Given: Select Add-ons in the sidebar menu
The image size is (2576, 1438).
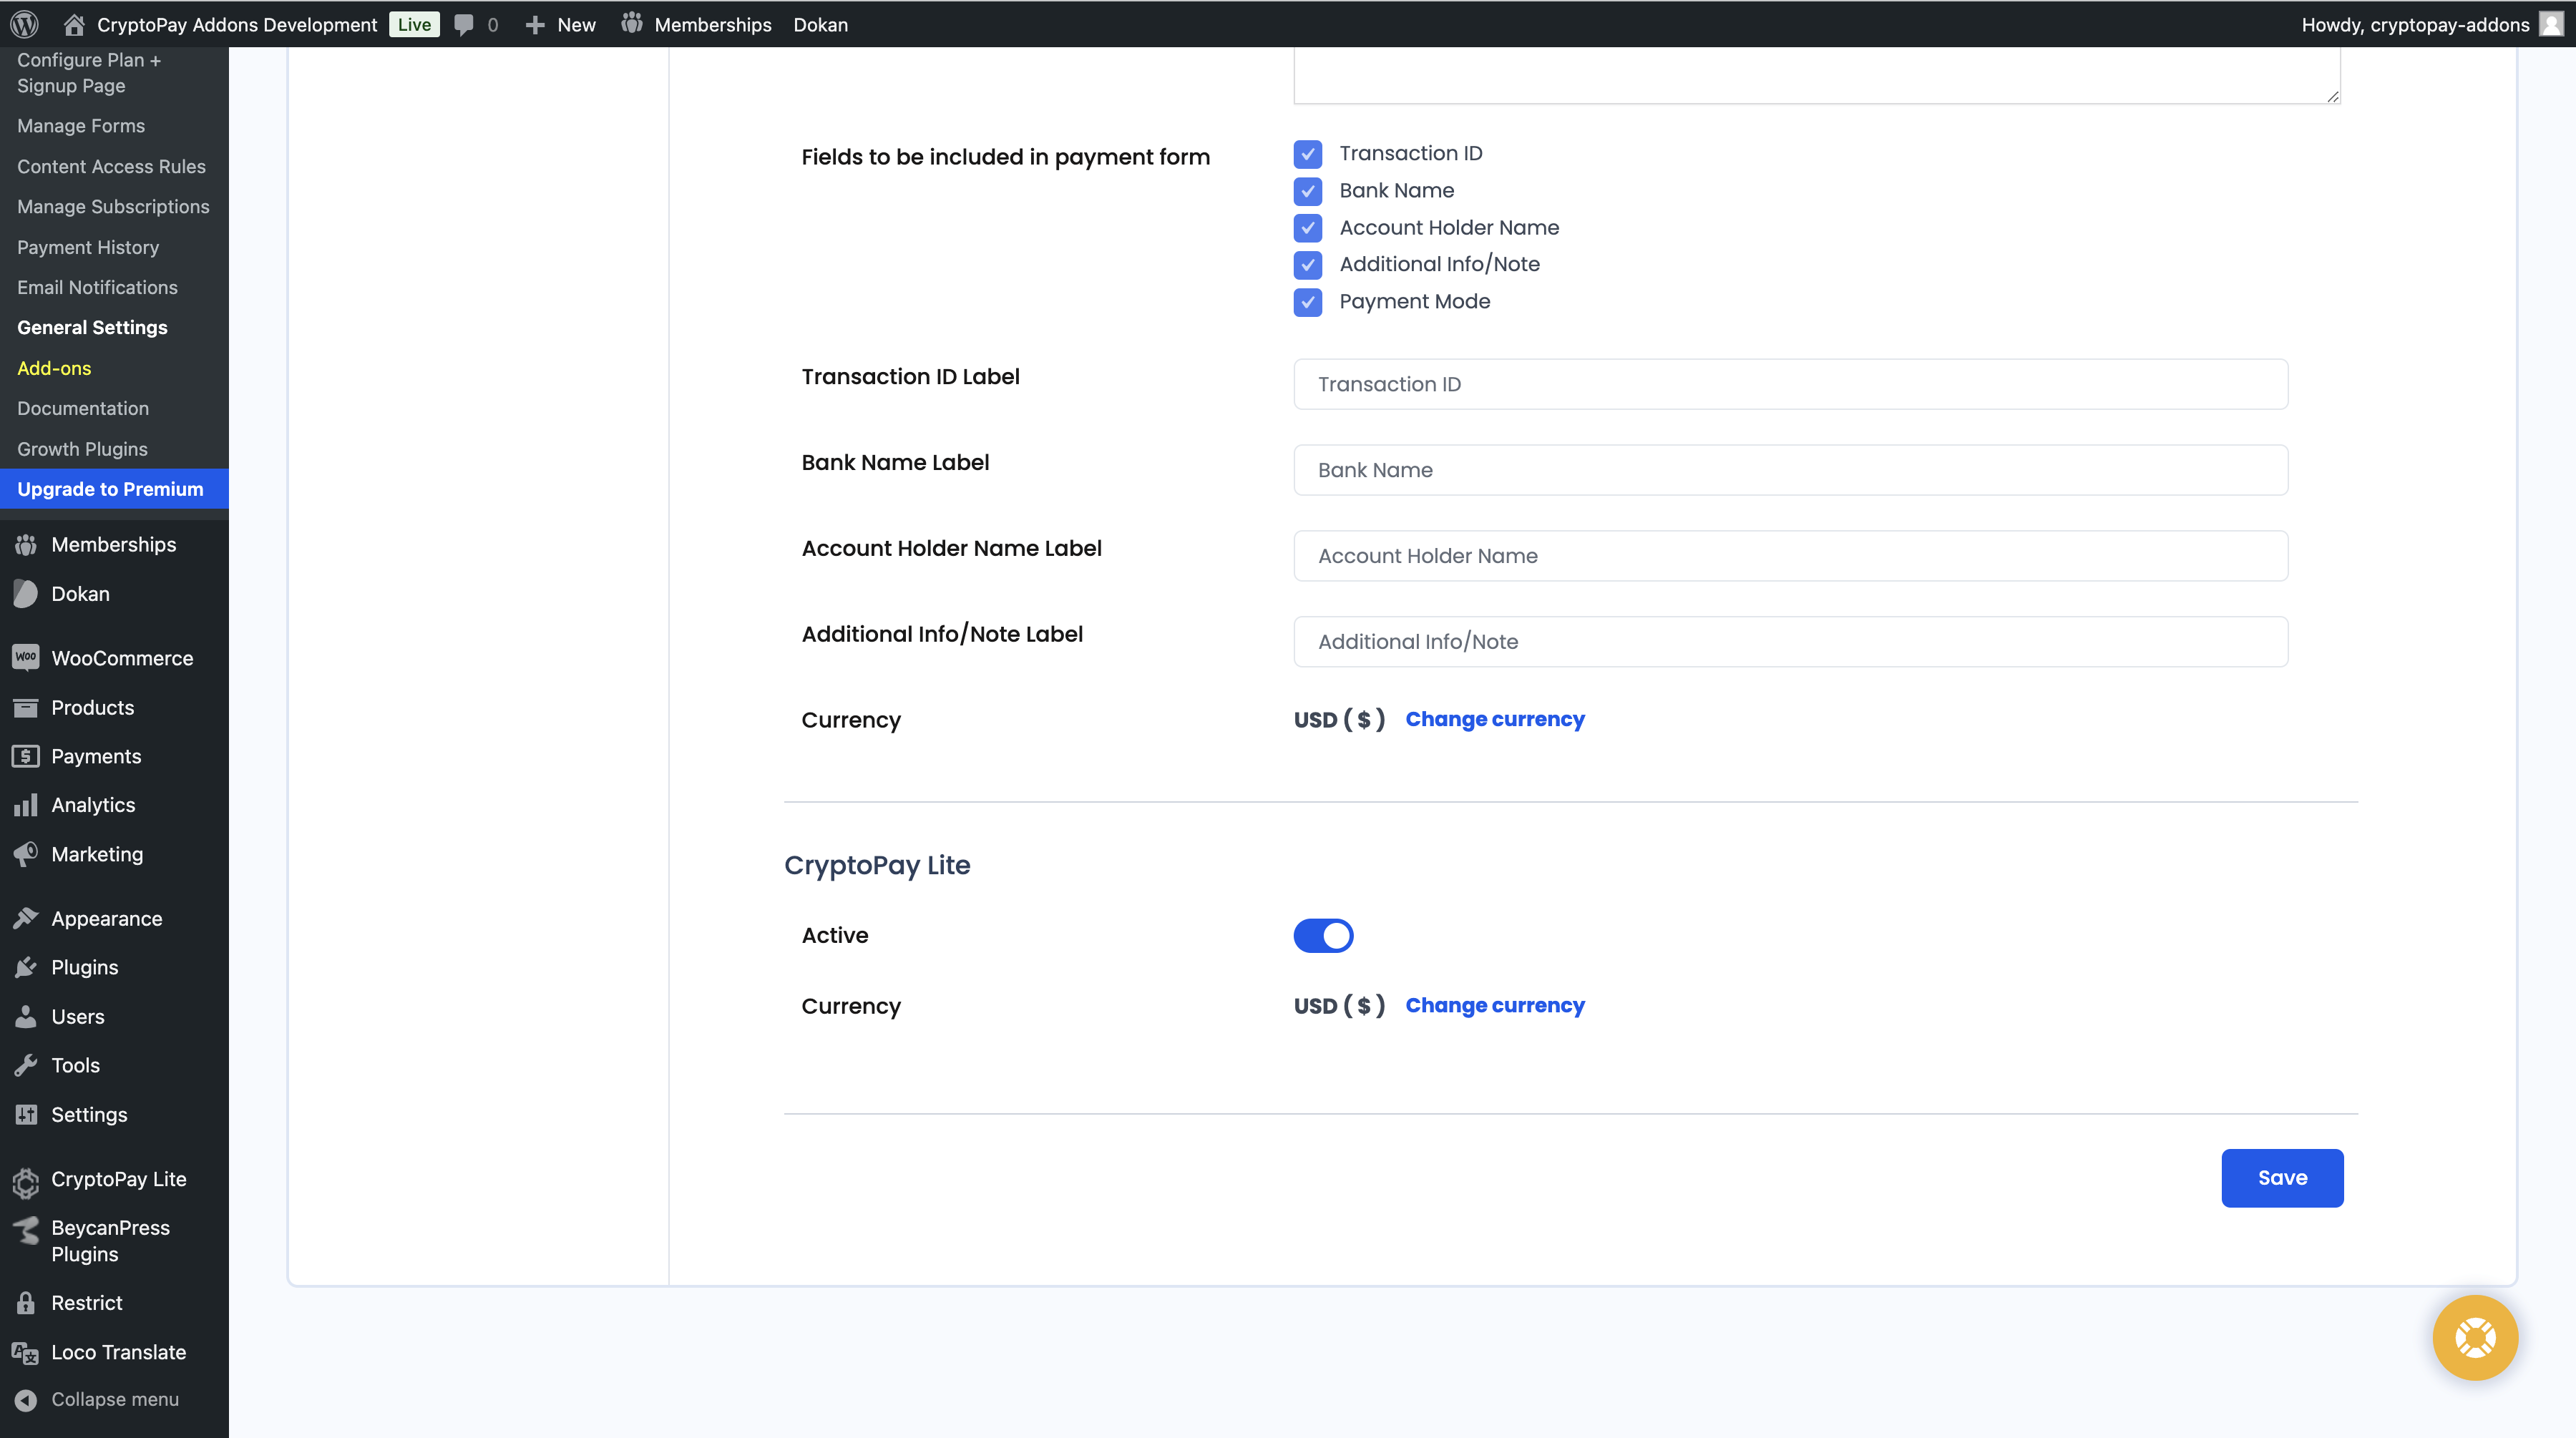Looking at the screenshot, I should click(53, 368).
